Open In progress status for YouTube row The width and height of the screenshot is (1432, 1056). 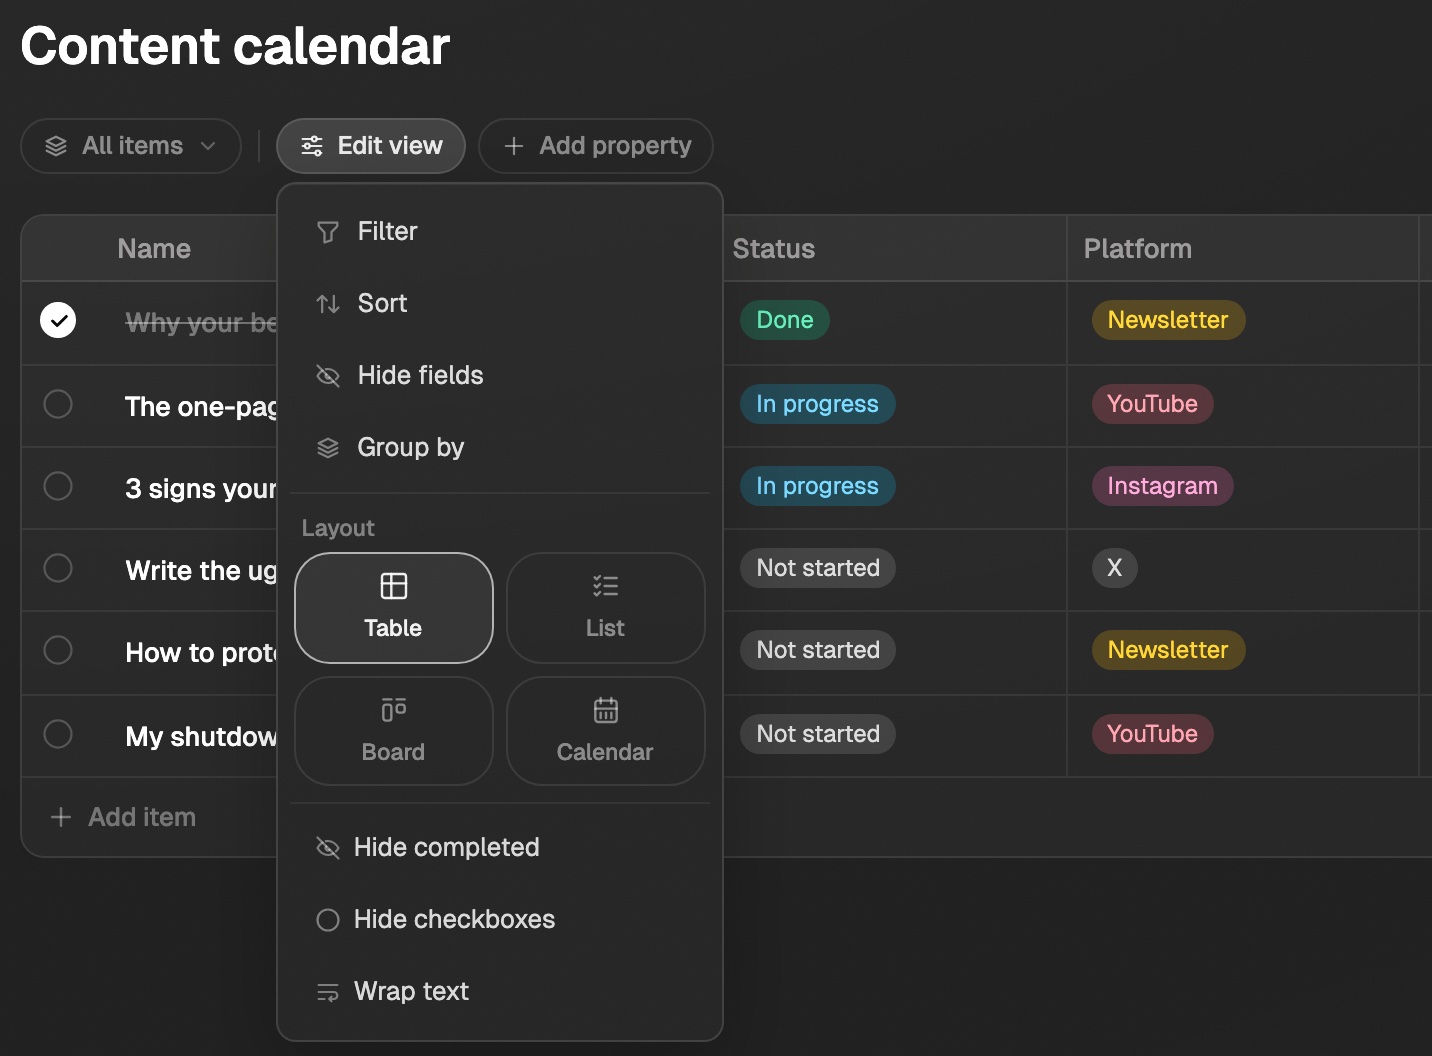click(817, 404)
